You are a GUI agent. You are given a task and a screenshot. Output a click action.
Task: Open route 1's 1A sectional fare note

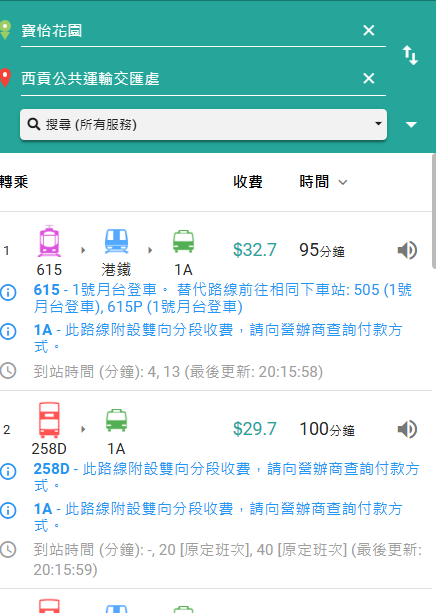point(218,338)
